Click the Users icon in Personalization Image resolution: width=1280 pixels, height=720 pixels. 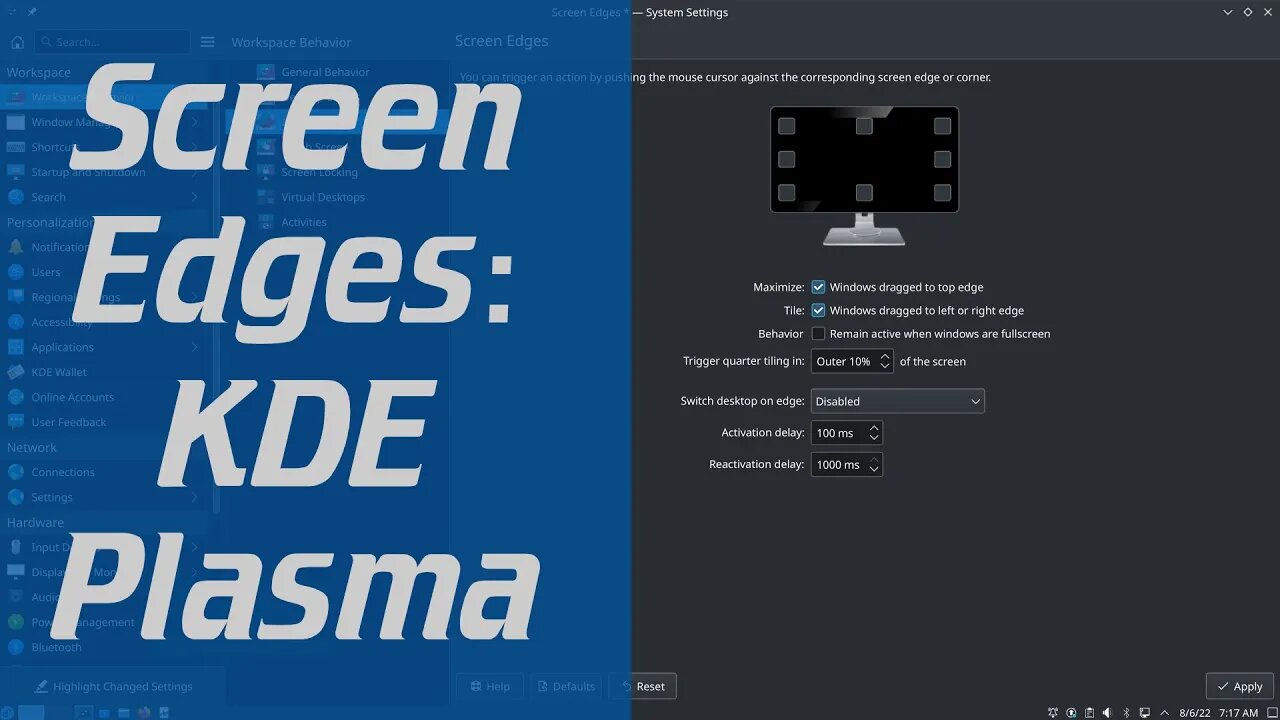pyautogui.click(x=15, y=272)
